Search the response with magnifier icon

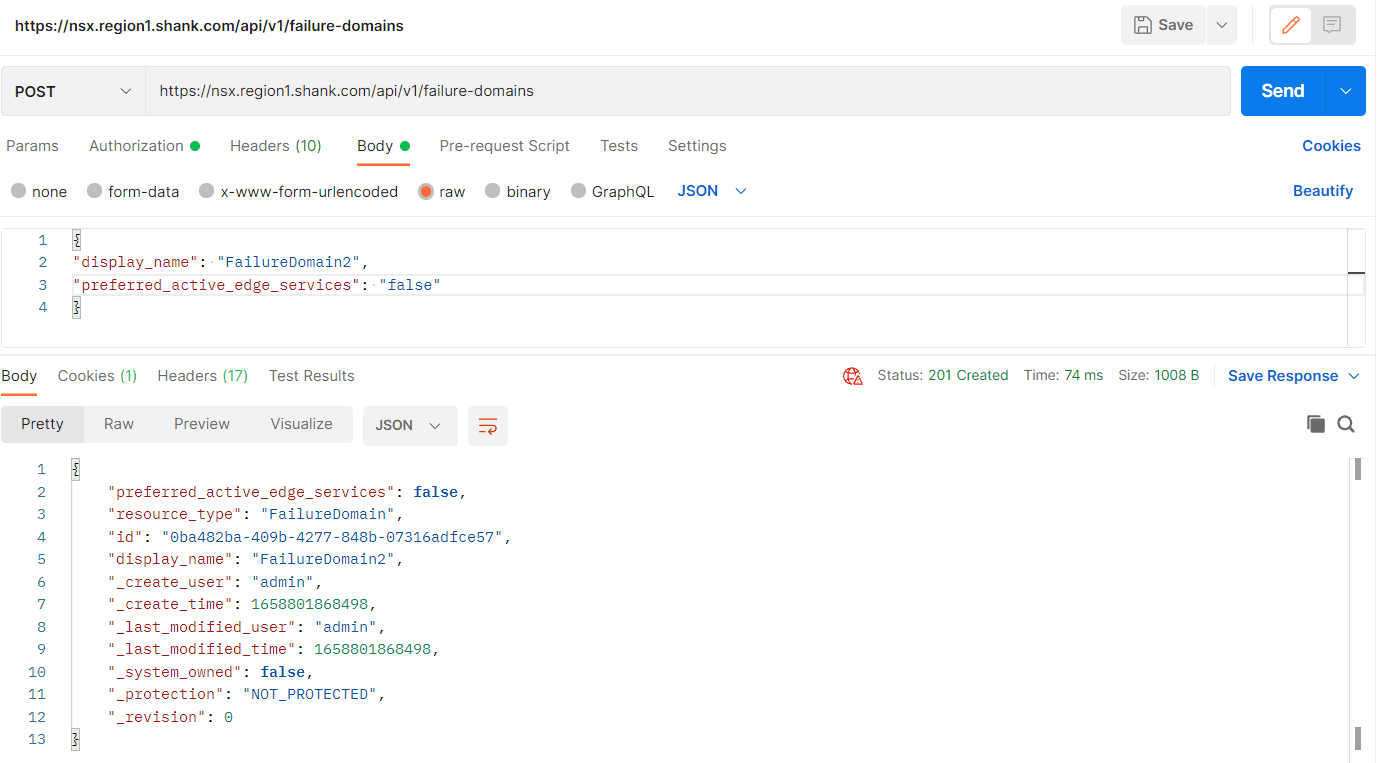pos(1346,424)
